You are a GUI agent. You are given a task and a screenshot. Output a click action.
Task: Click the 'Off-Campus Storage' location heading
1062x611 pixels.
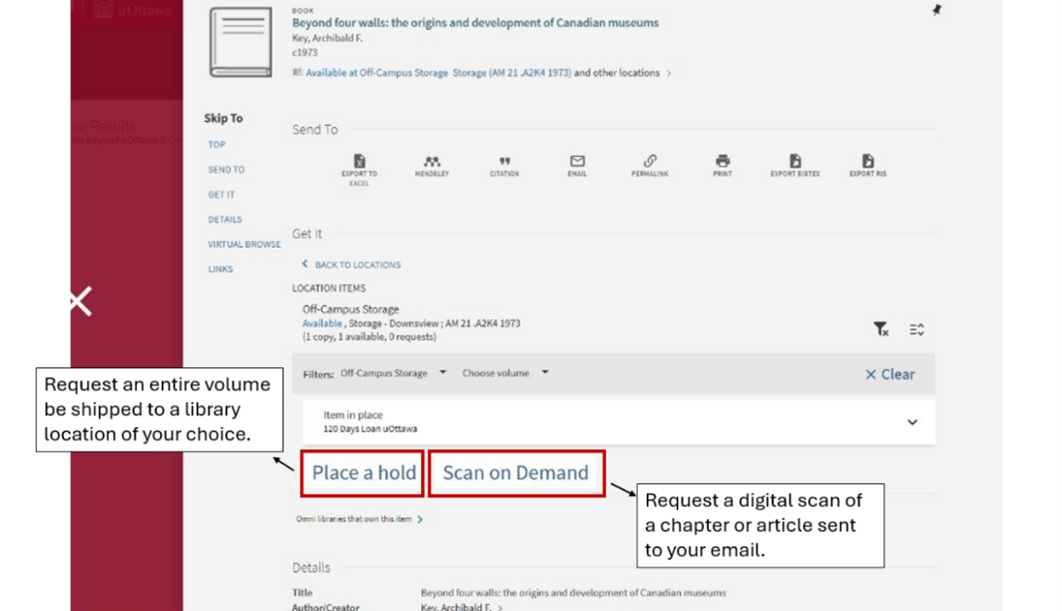(x=350, y=309)
